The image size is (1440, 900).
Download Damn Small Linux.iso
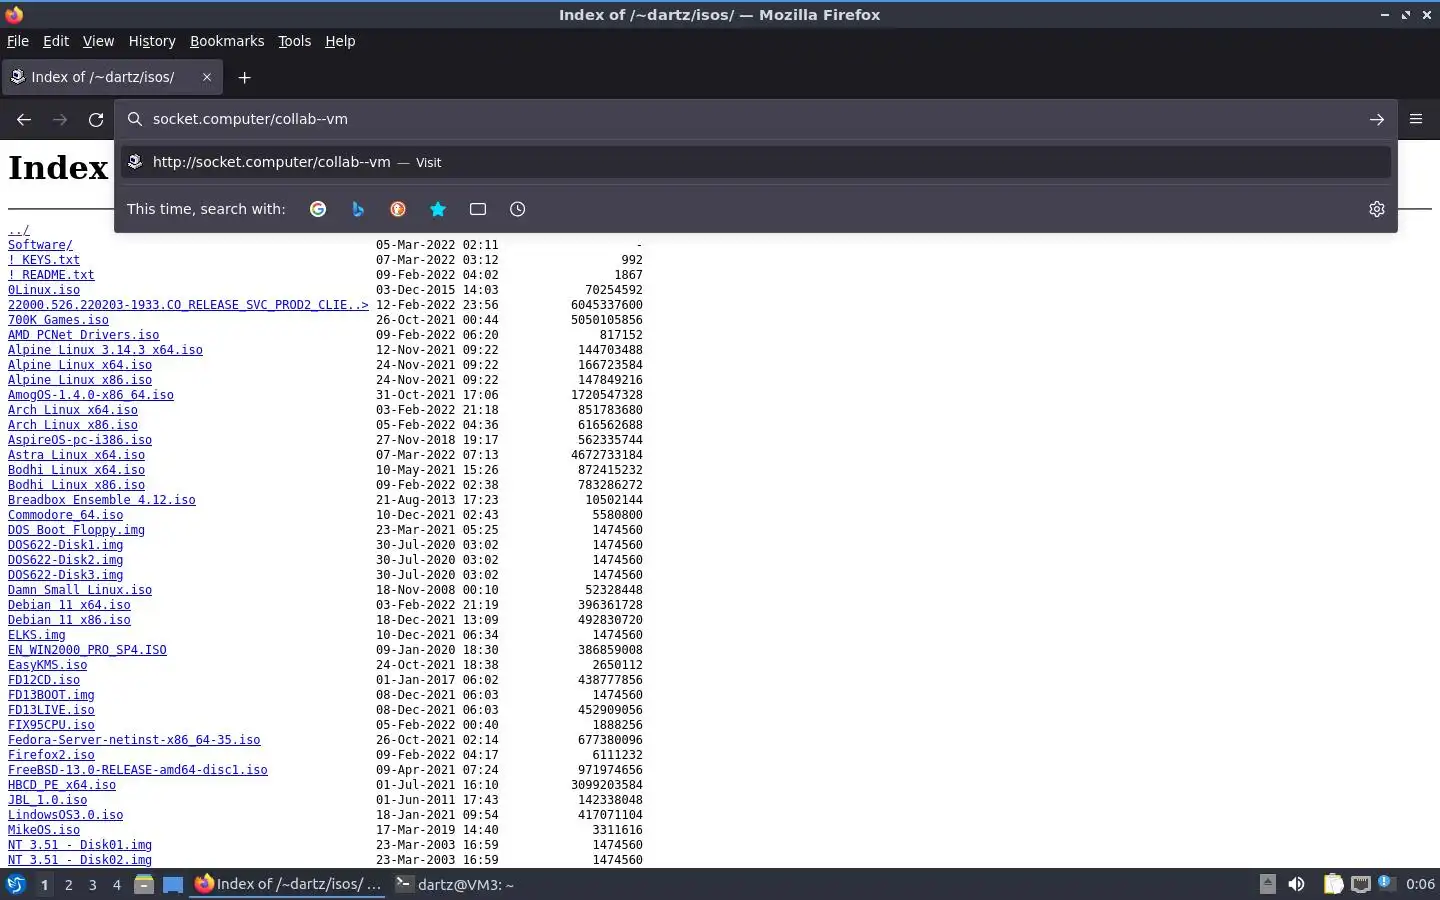pyautogui.click(x=80, y=590)
